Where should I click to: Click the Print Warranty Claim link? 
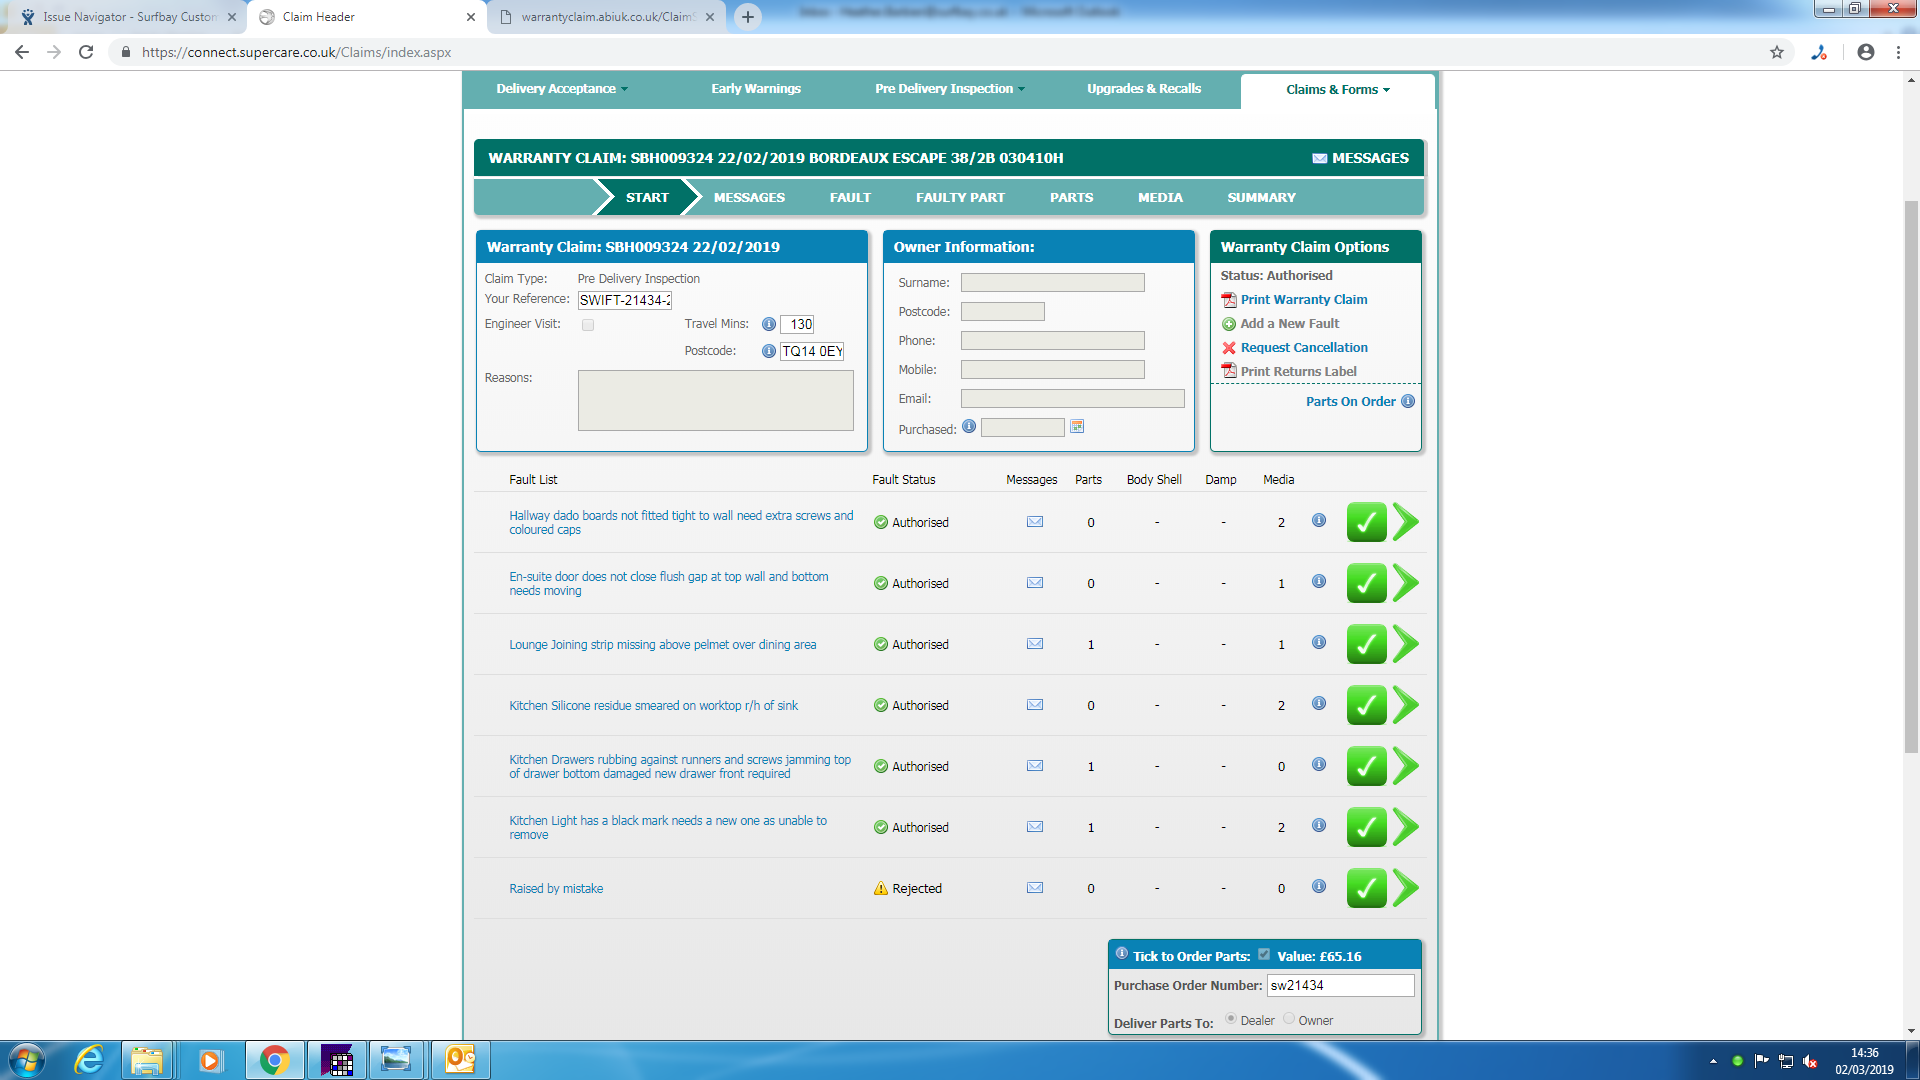point(1303,300)
